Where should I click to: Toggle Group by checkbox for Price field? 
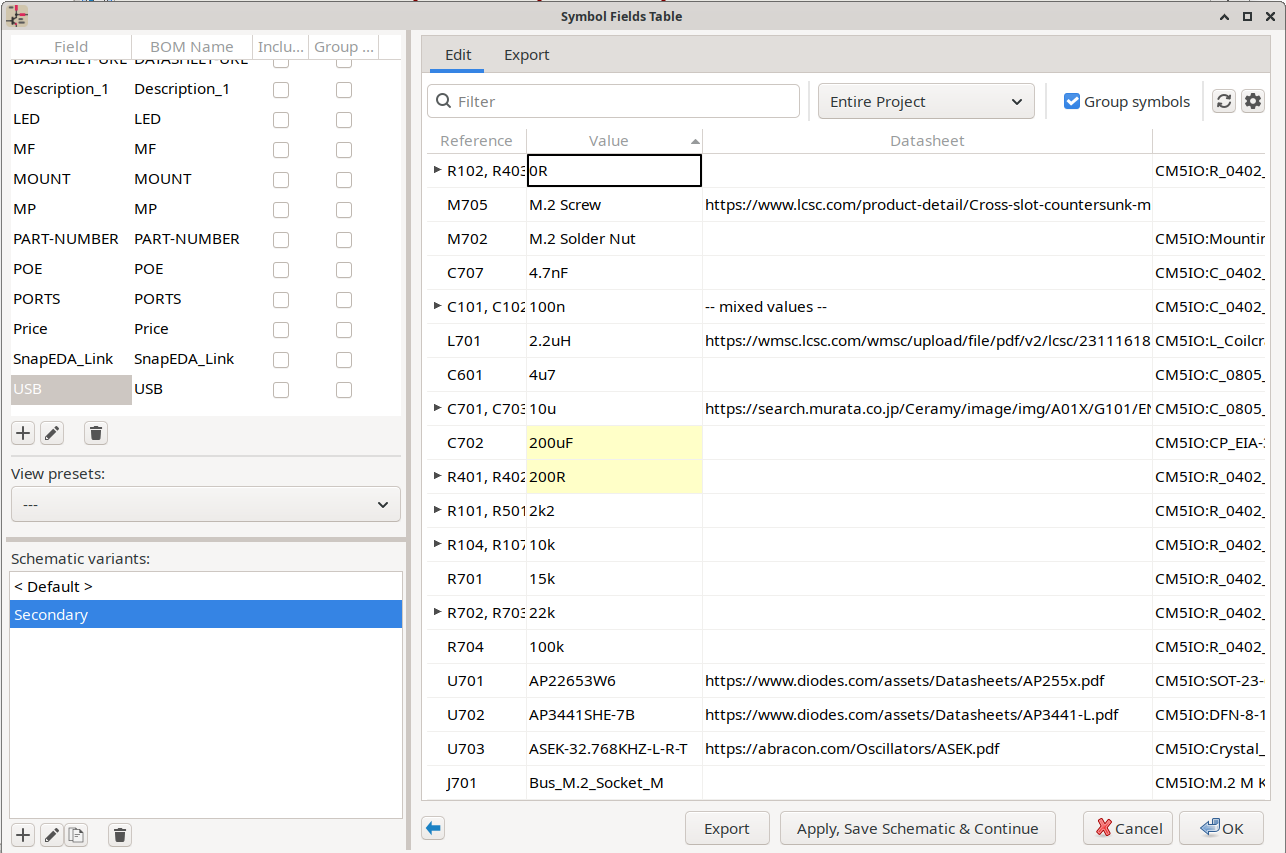coord(344,329)
